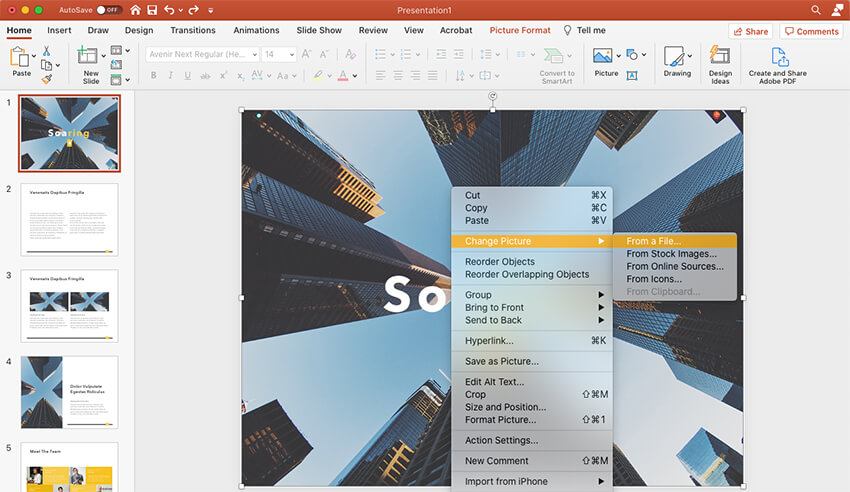Toggle Italic formatting

tap(170, 76)
